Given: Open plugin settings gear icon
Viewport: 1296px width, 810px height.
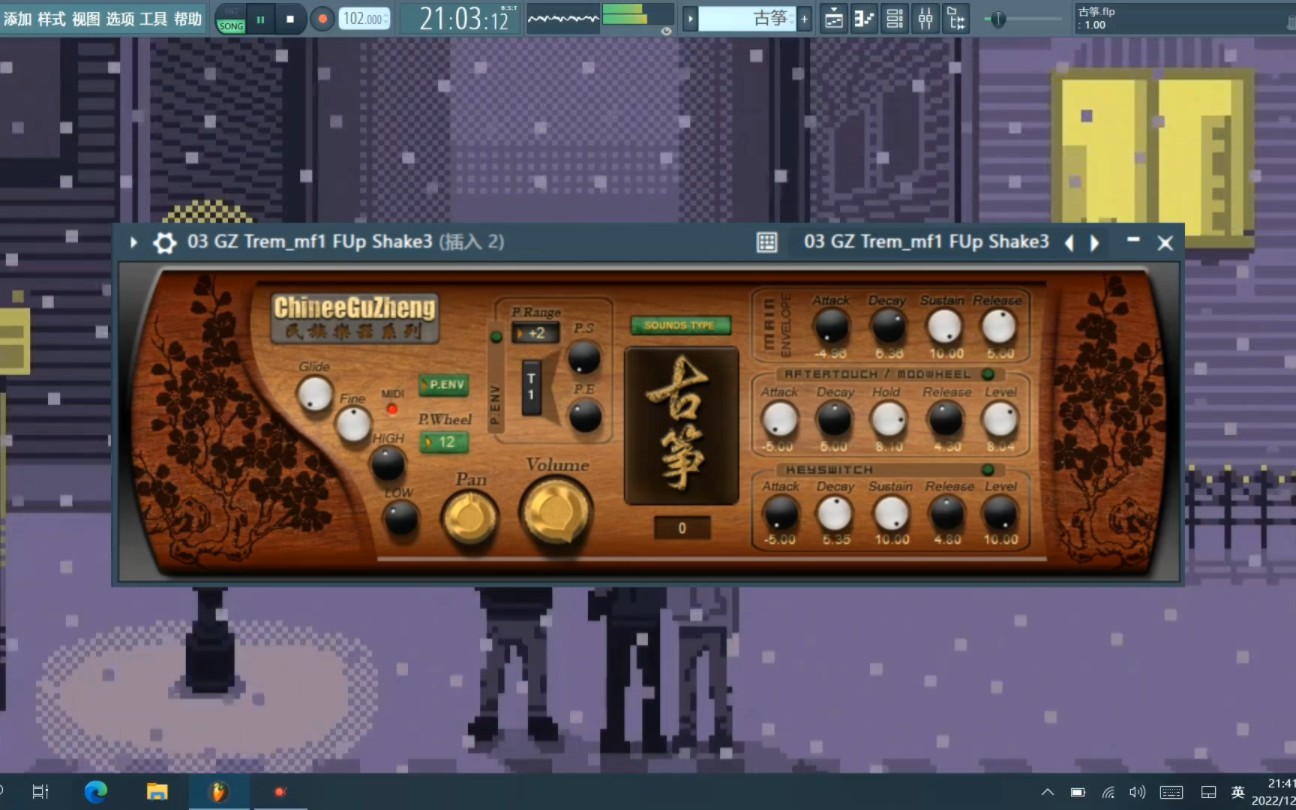Looking at the screenshot, I should tap(164, 242).
